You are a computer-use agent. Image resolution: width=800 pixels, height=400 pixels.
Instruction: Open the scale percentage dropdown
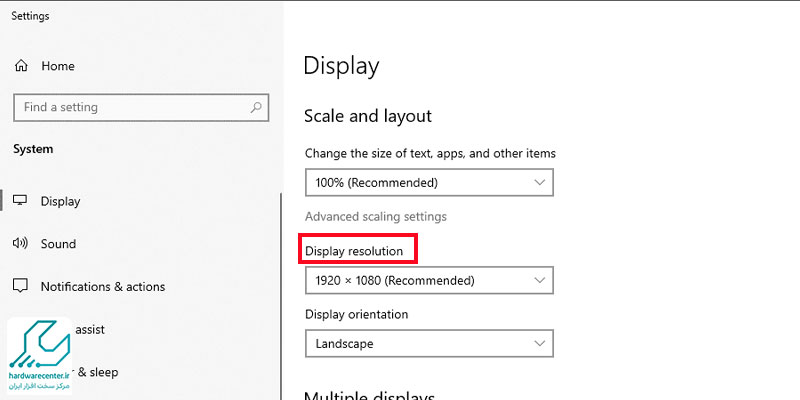(x=429, y=183)
